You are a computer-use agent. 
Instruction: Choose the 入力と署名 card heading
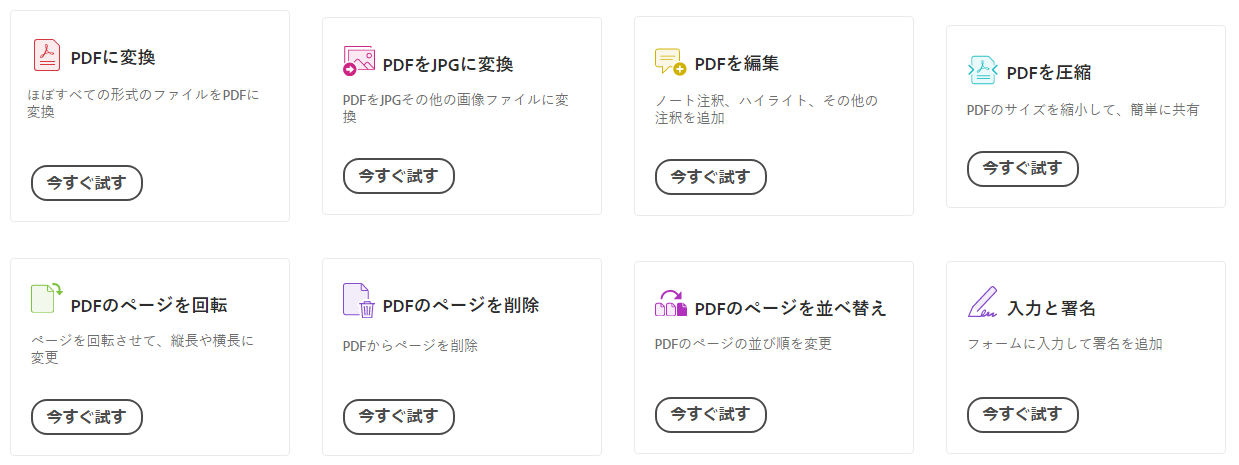click(1044, 307)
